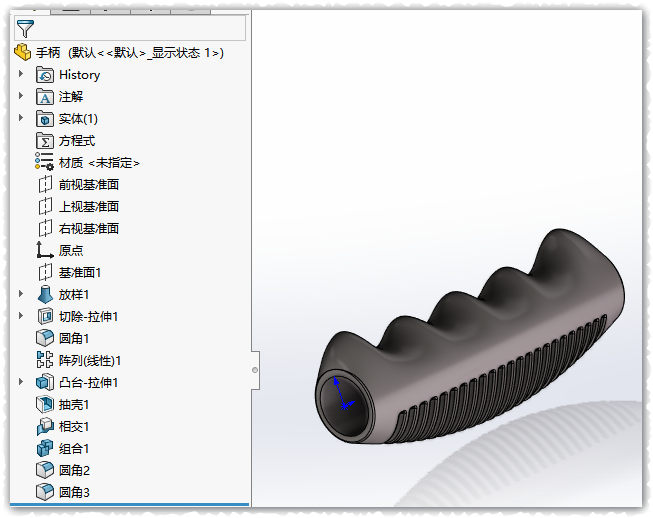653x518 pixels.
Task: Click the filter funnel icon
Action: [x=25, y=28]
